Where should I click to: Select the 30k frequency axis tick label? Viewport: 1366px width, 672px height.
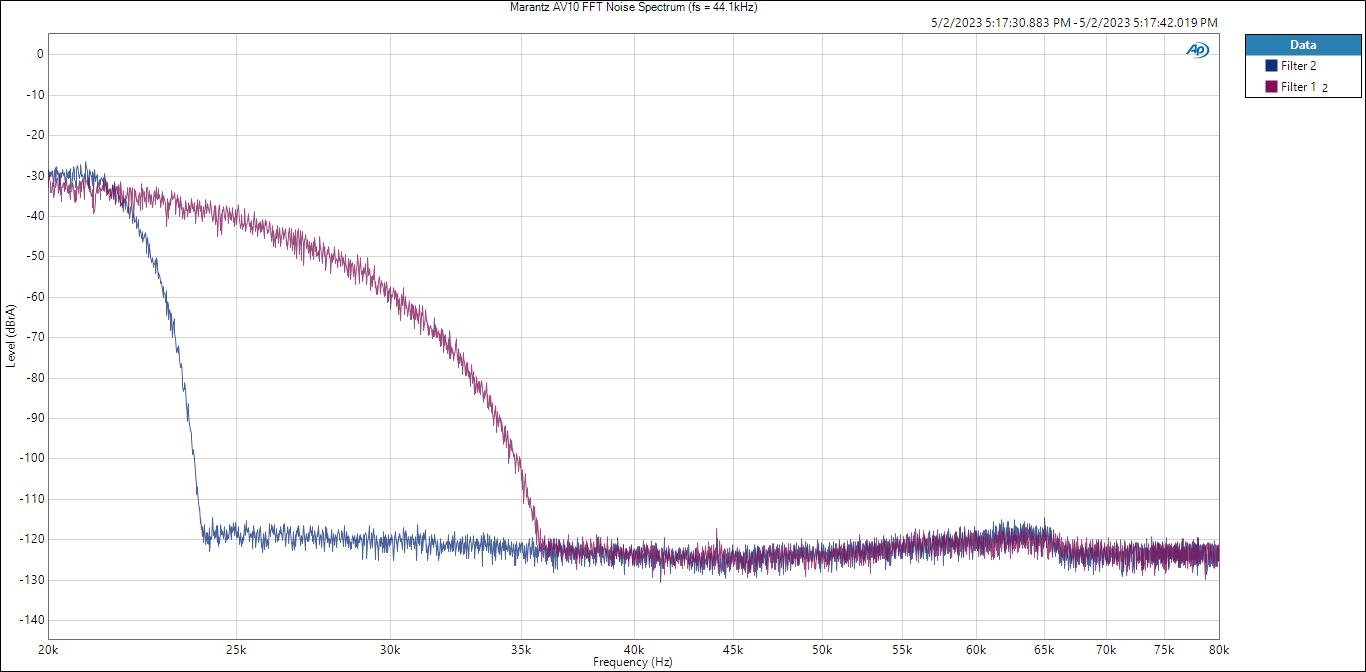click(390, 649)
